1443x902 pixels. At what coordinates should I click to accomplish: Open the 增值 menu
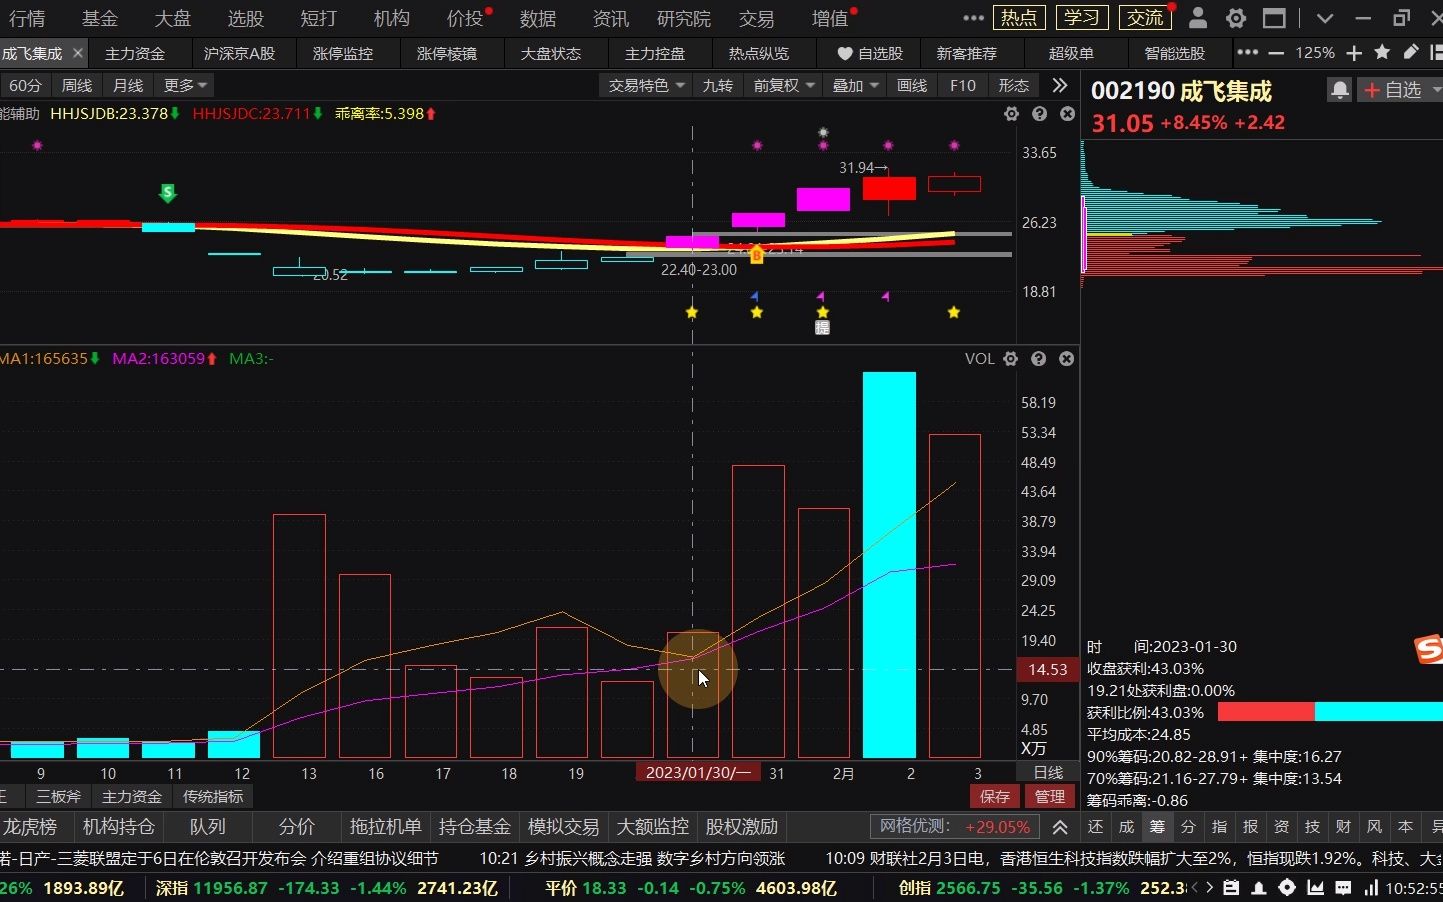[x=830, y=18]
